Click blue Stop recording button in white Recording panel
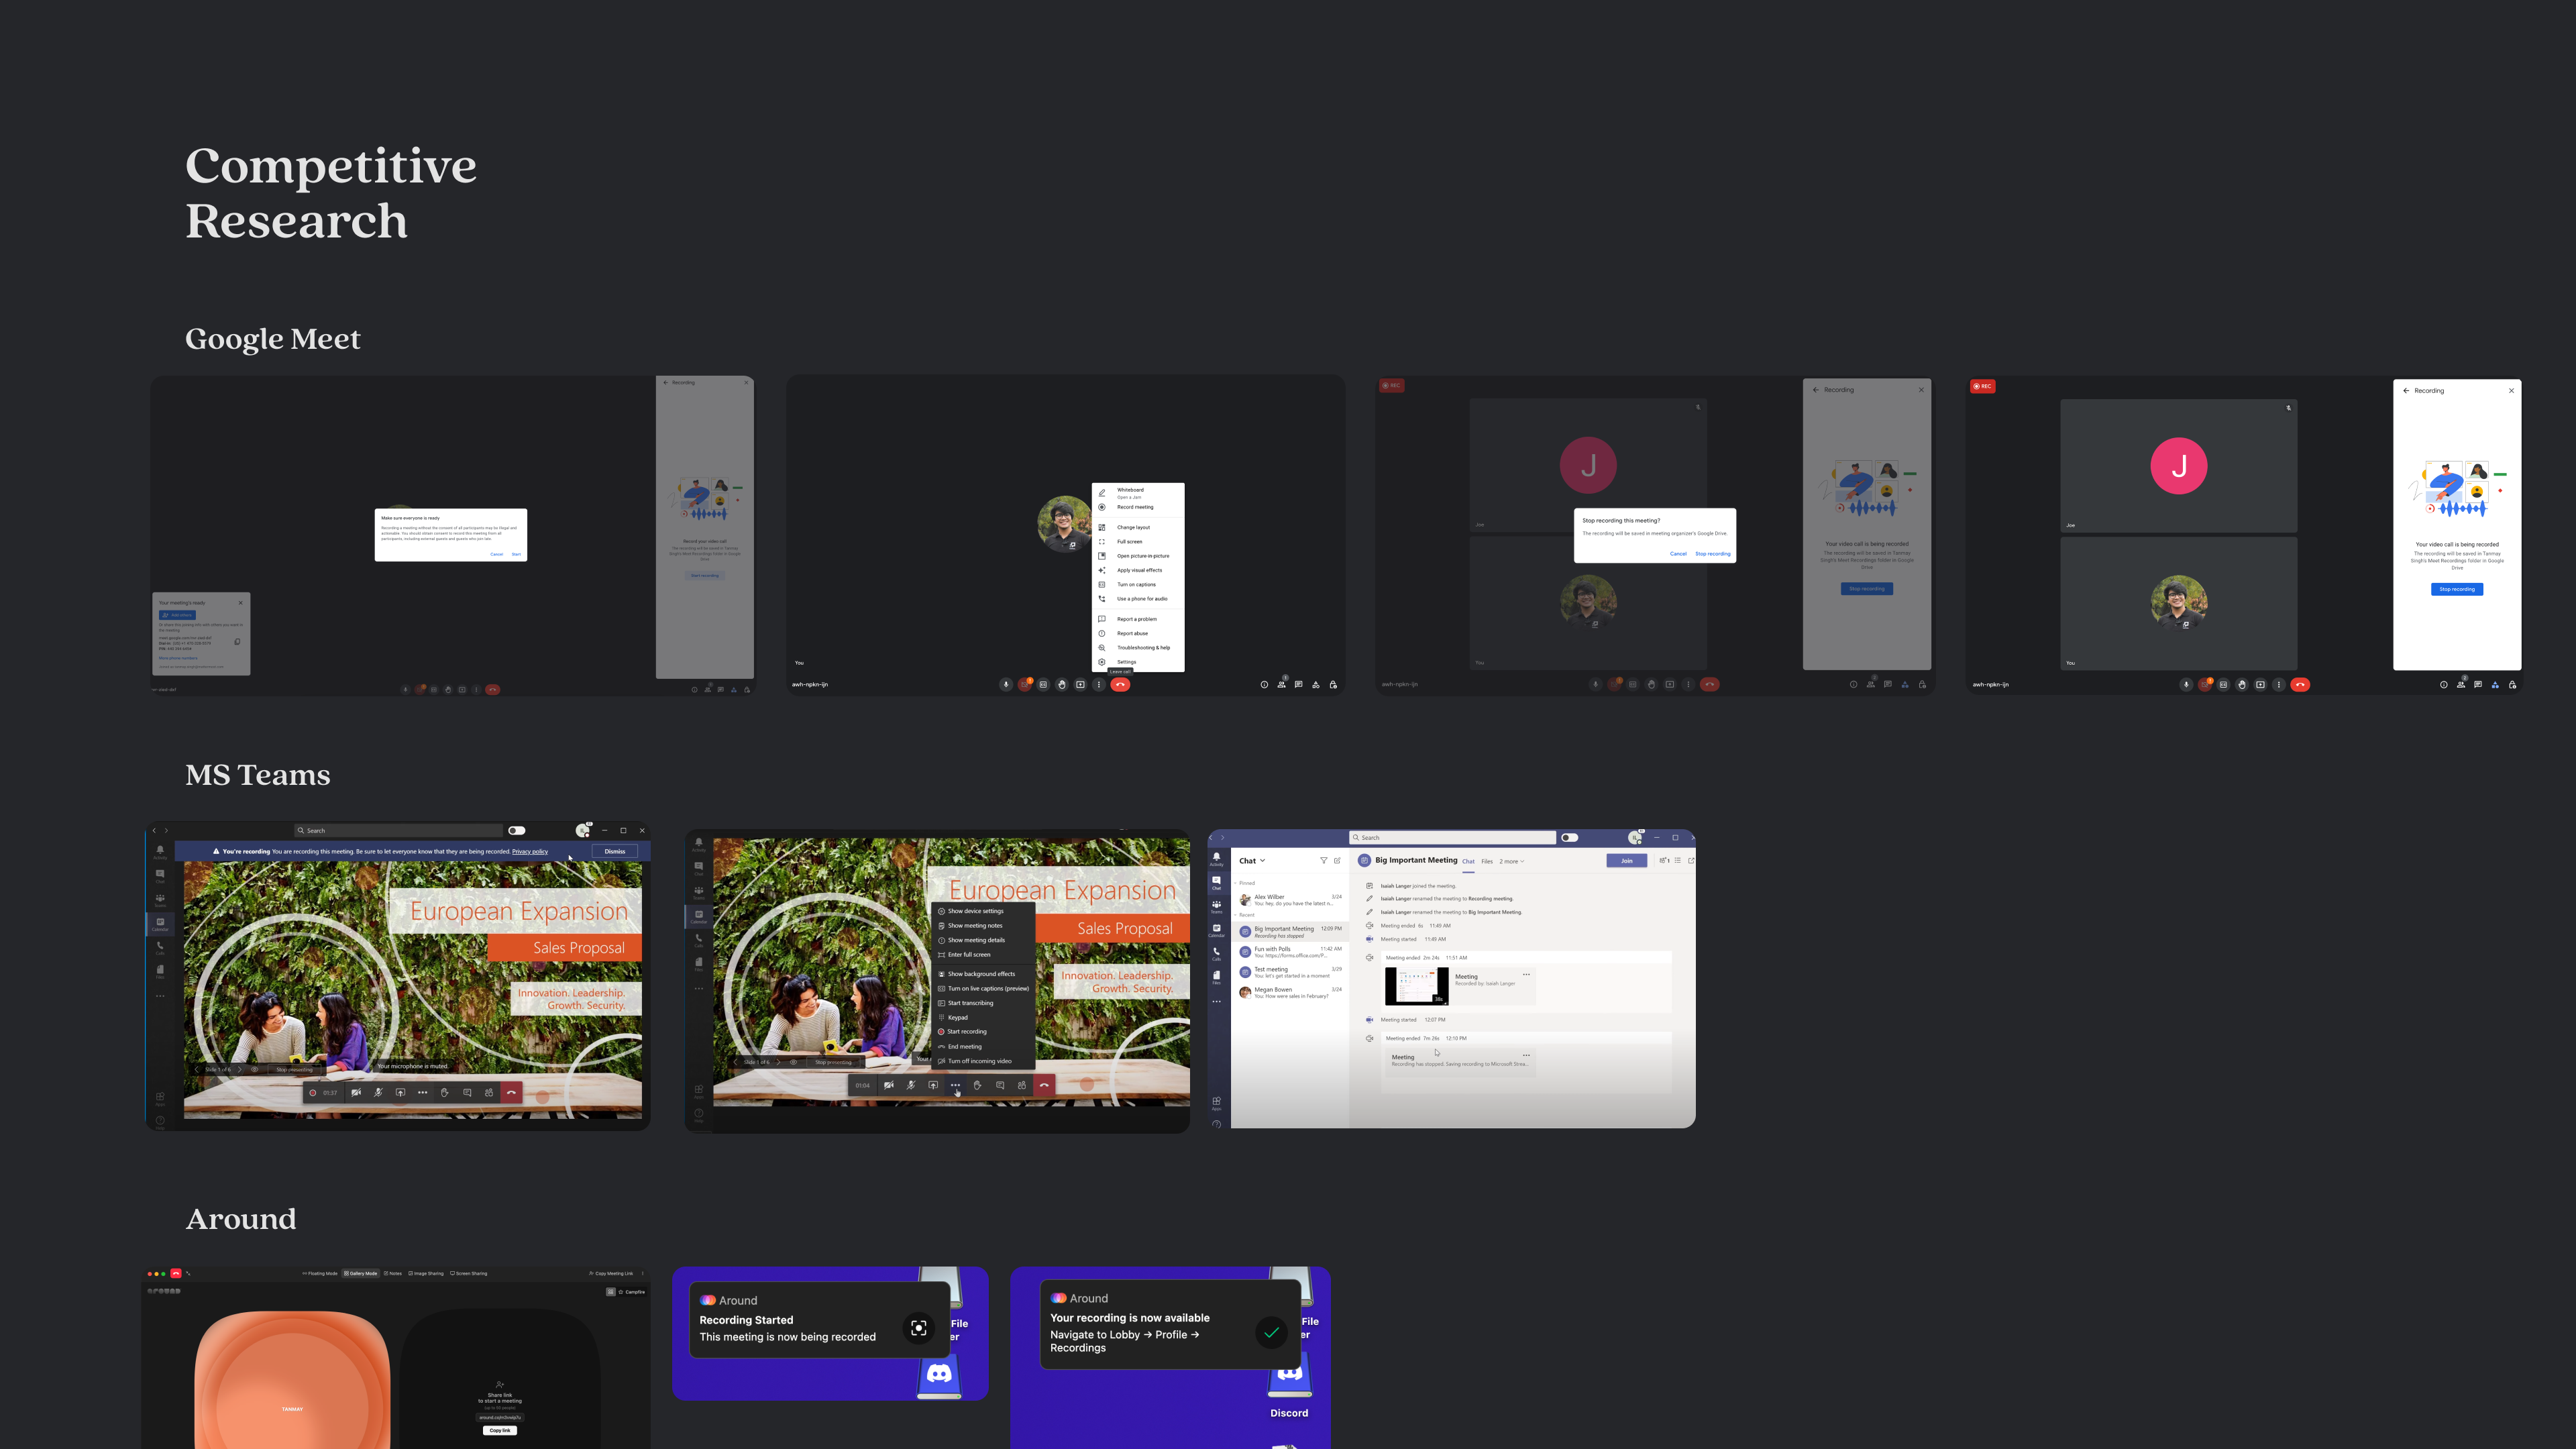2576x1449 pixels. 2456,589
